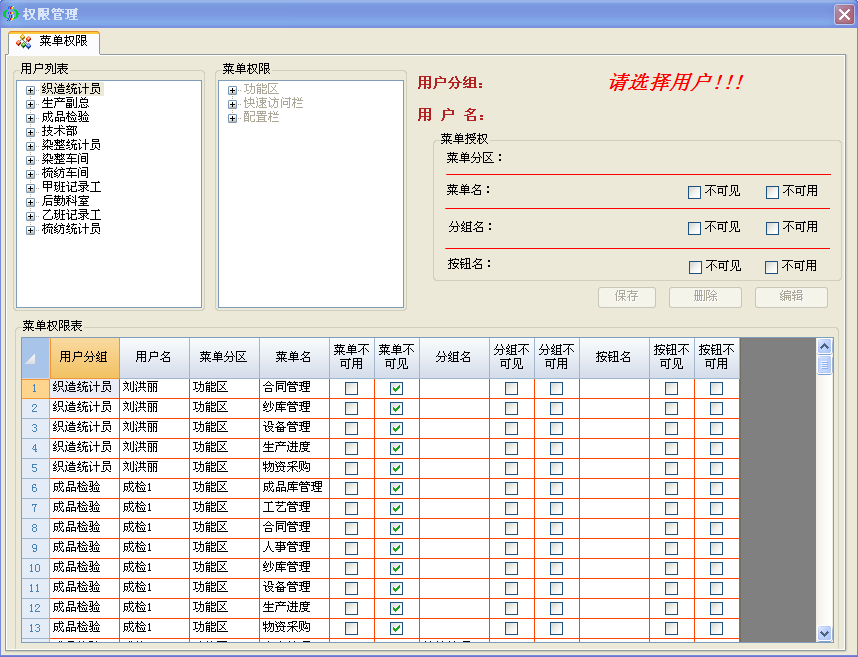This screenshot has width=858, height=657.
Task: Expand the 快速访问栏 menu node
Action: pos(233,104)
